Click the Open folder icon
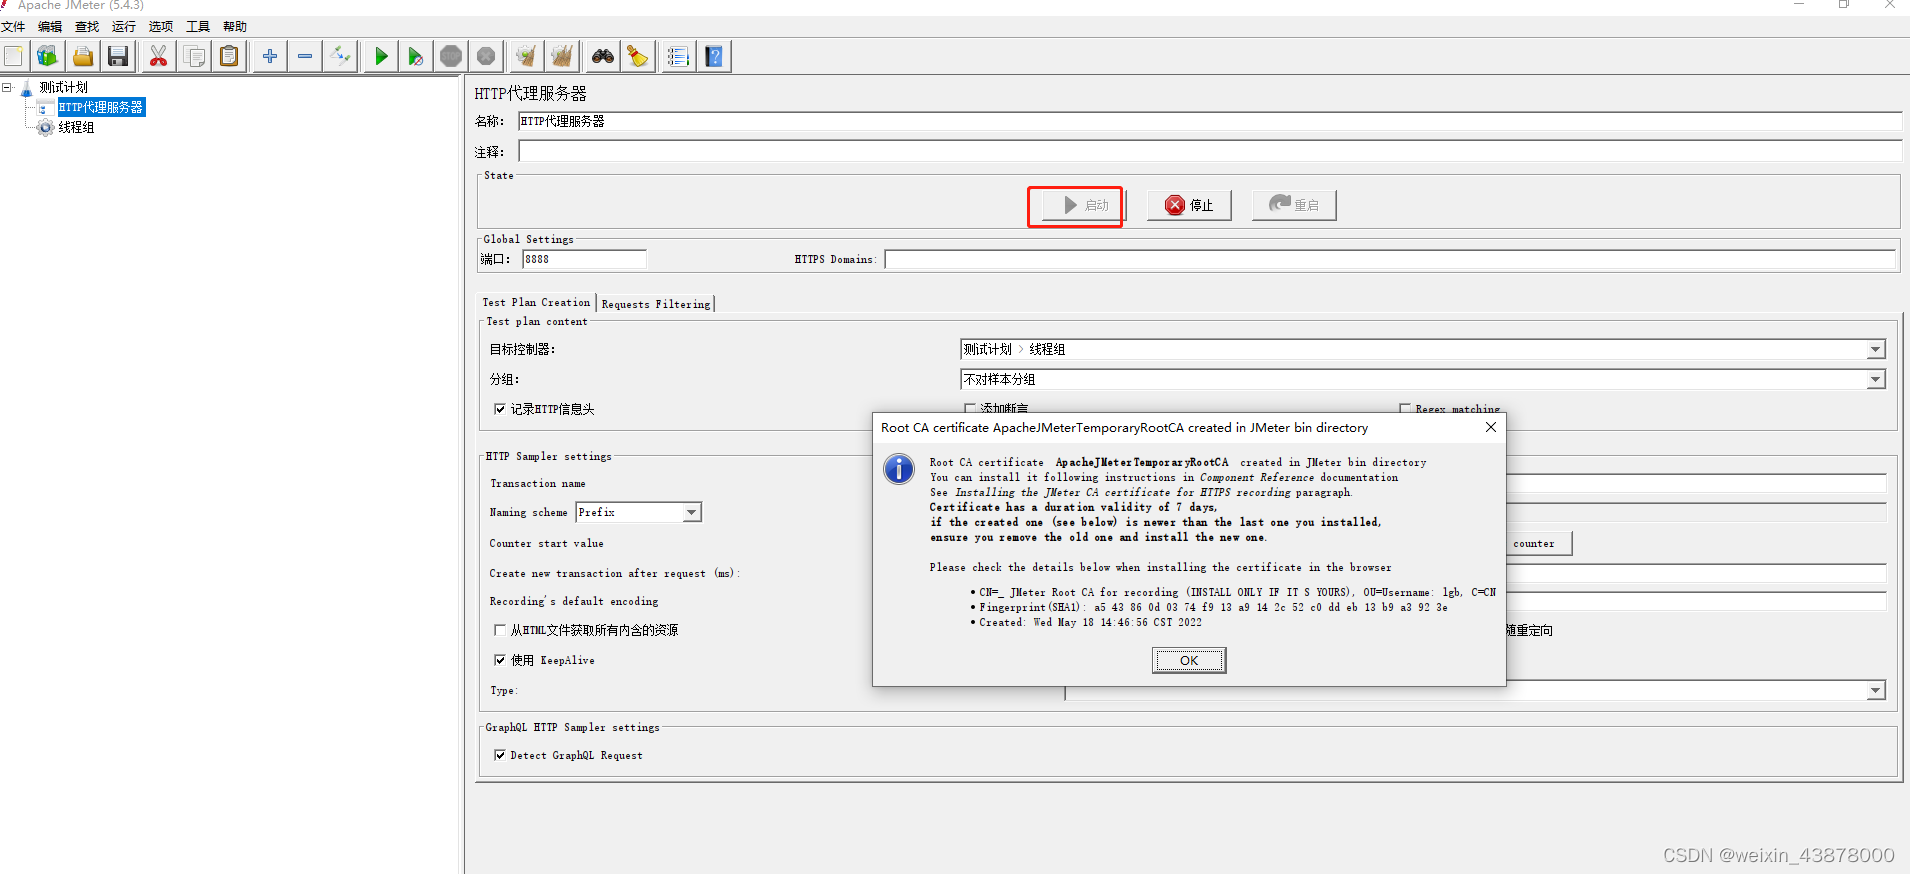Viewport: 1910px width, 874px height. (83, 56)
